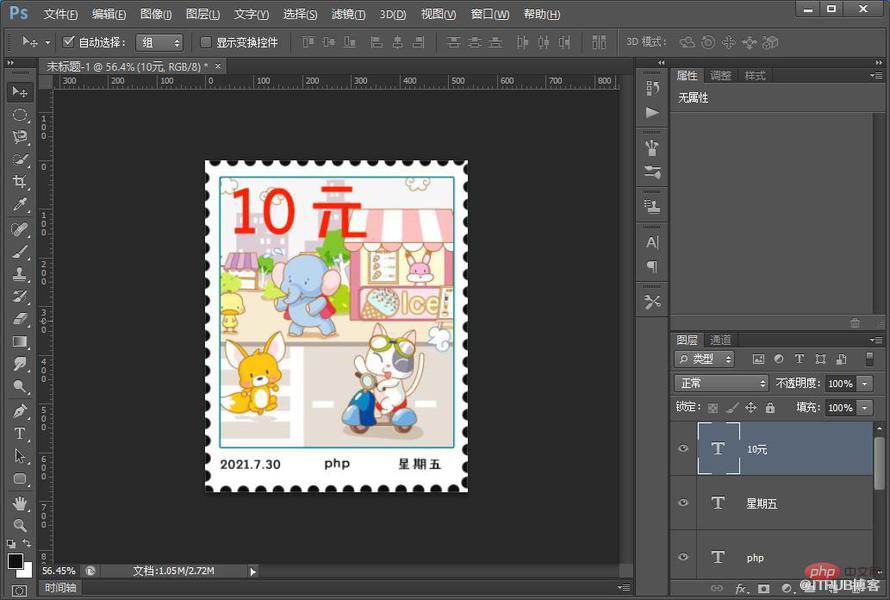Toggle the auto-select checkbox

69,41
